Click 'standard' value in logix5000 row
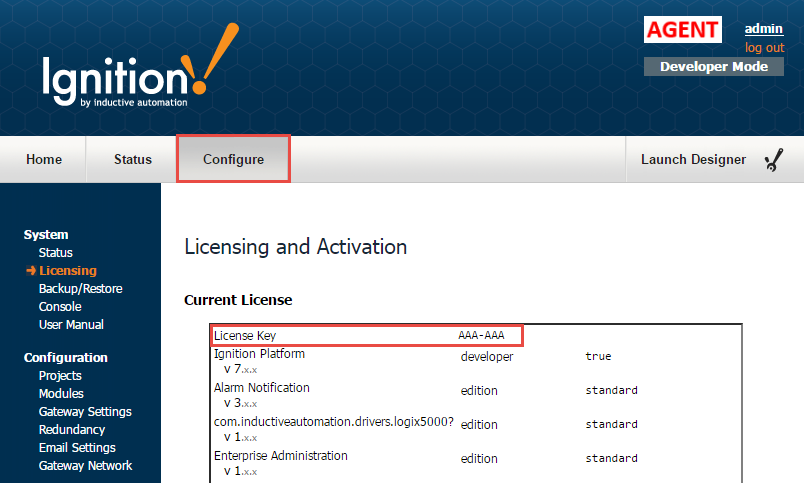The height and width of the screenshot is (483, 804). click(x=611, y=425)
